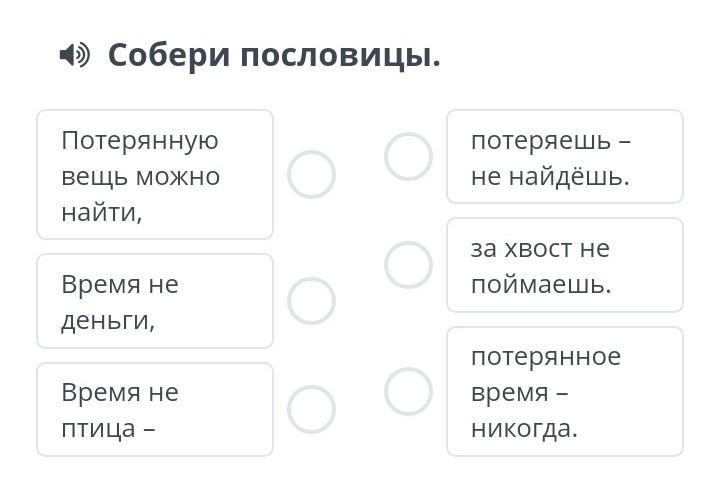Select circle beside 'Время не птица –'
The image size is (707, 483).
click(x=311, y=409)
